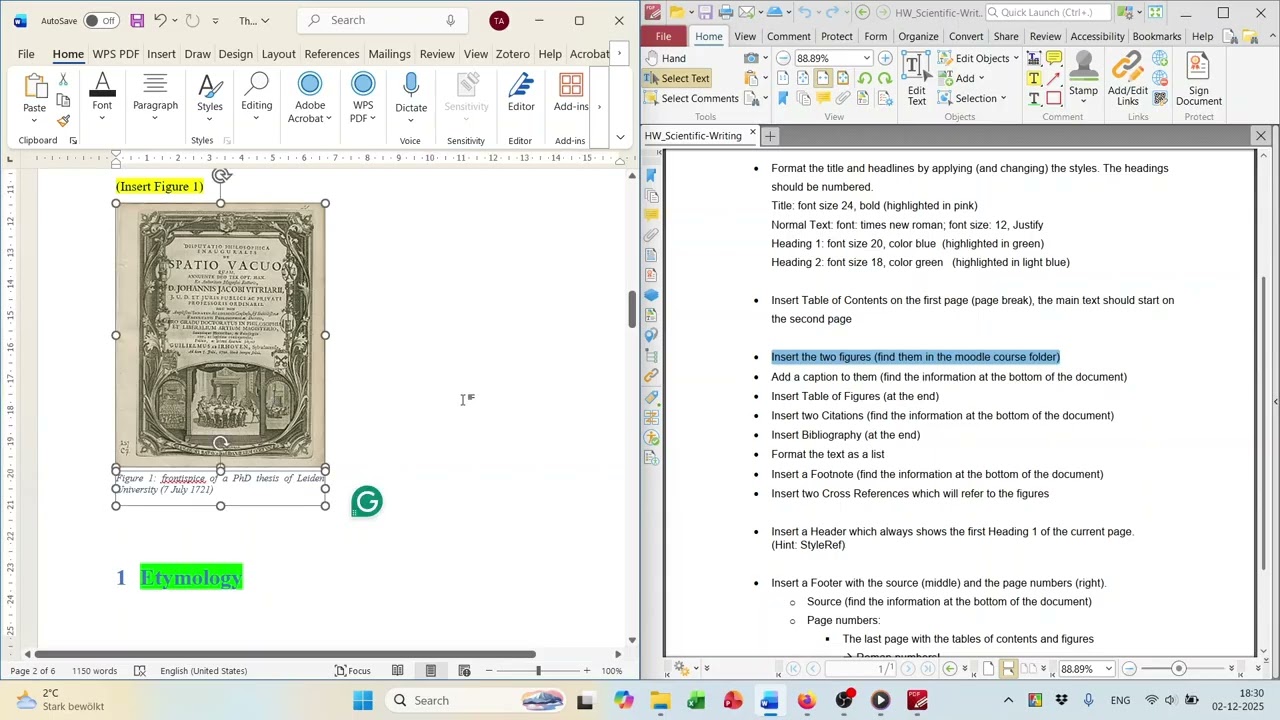This screenshot has height=720, width=1280.
Task: Toggle single page continuous layout icon
Action: coord(1007,668)
